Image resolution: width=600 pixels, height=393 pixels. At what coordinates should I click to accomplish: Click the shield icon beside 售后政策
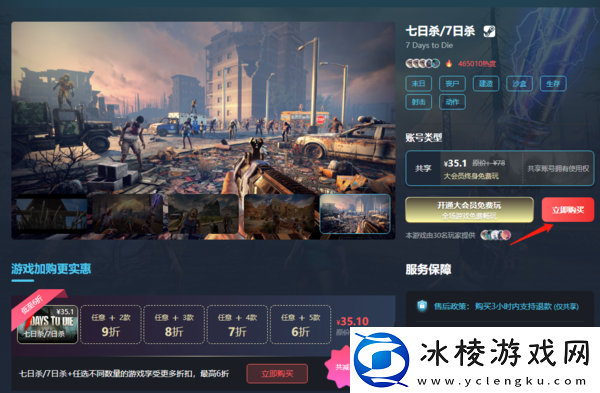click(422, 306)
